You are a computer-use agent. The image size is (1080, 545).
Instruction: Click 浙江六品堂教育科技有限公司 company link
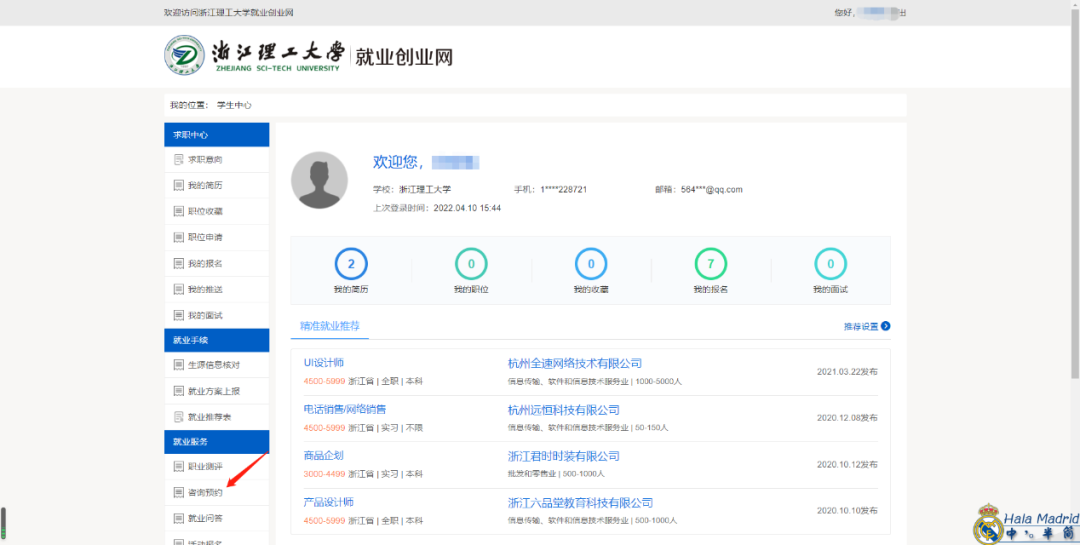pos(580,502)
